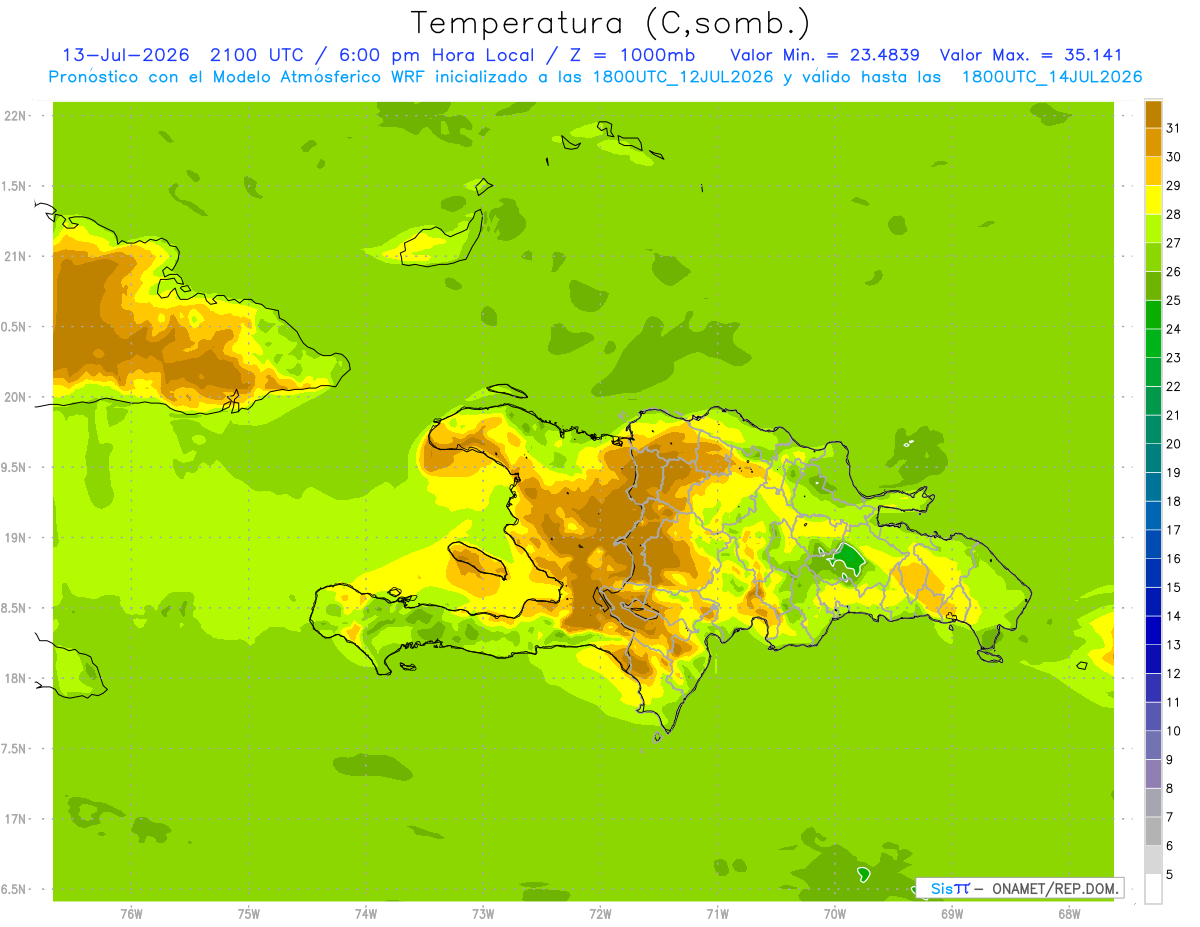Click colorbar label '31'
The height and width of the screenshot is (927, 1200).
coord(1174,129)
